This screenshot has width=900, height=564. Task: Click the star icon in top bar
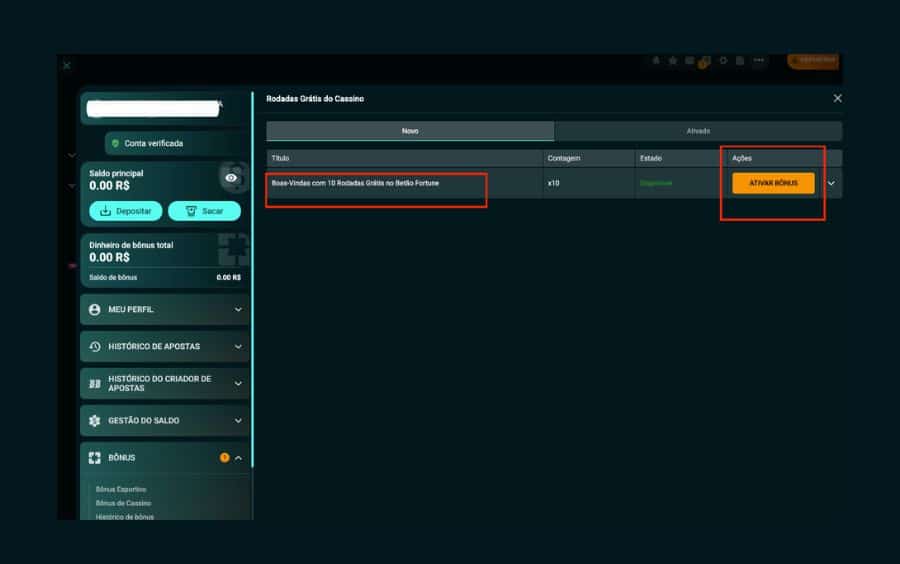pyautogui.click(x=673, y=60)
